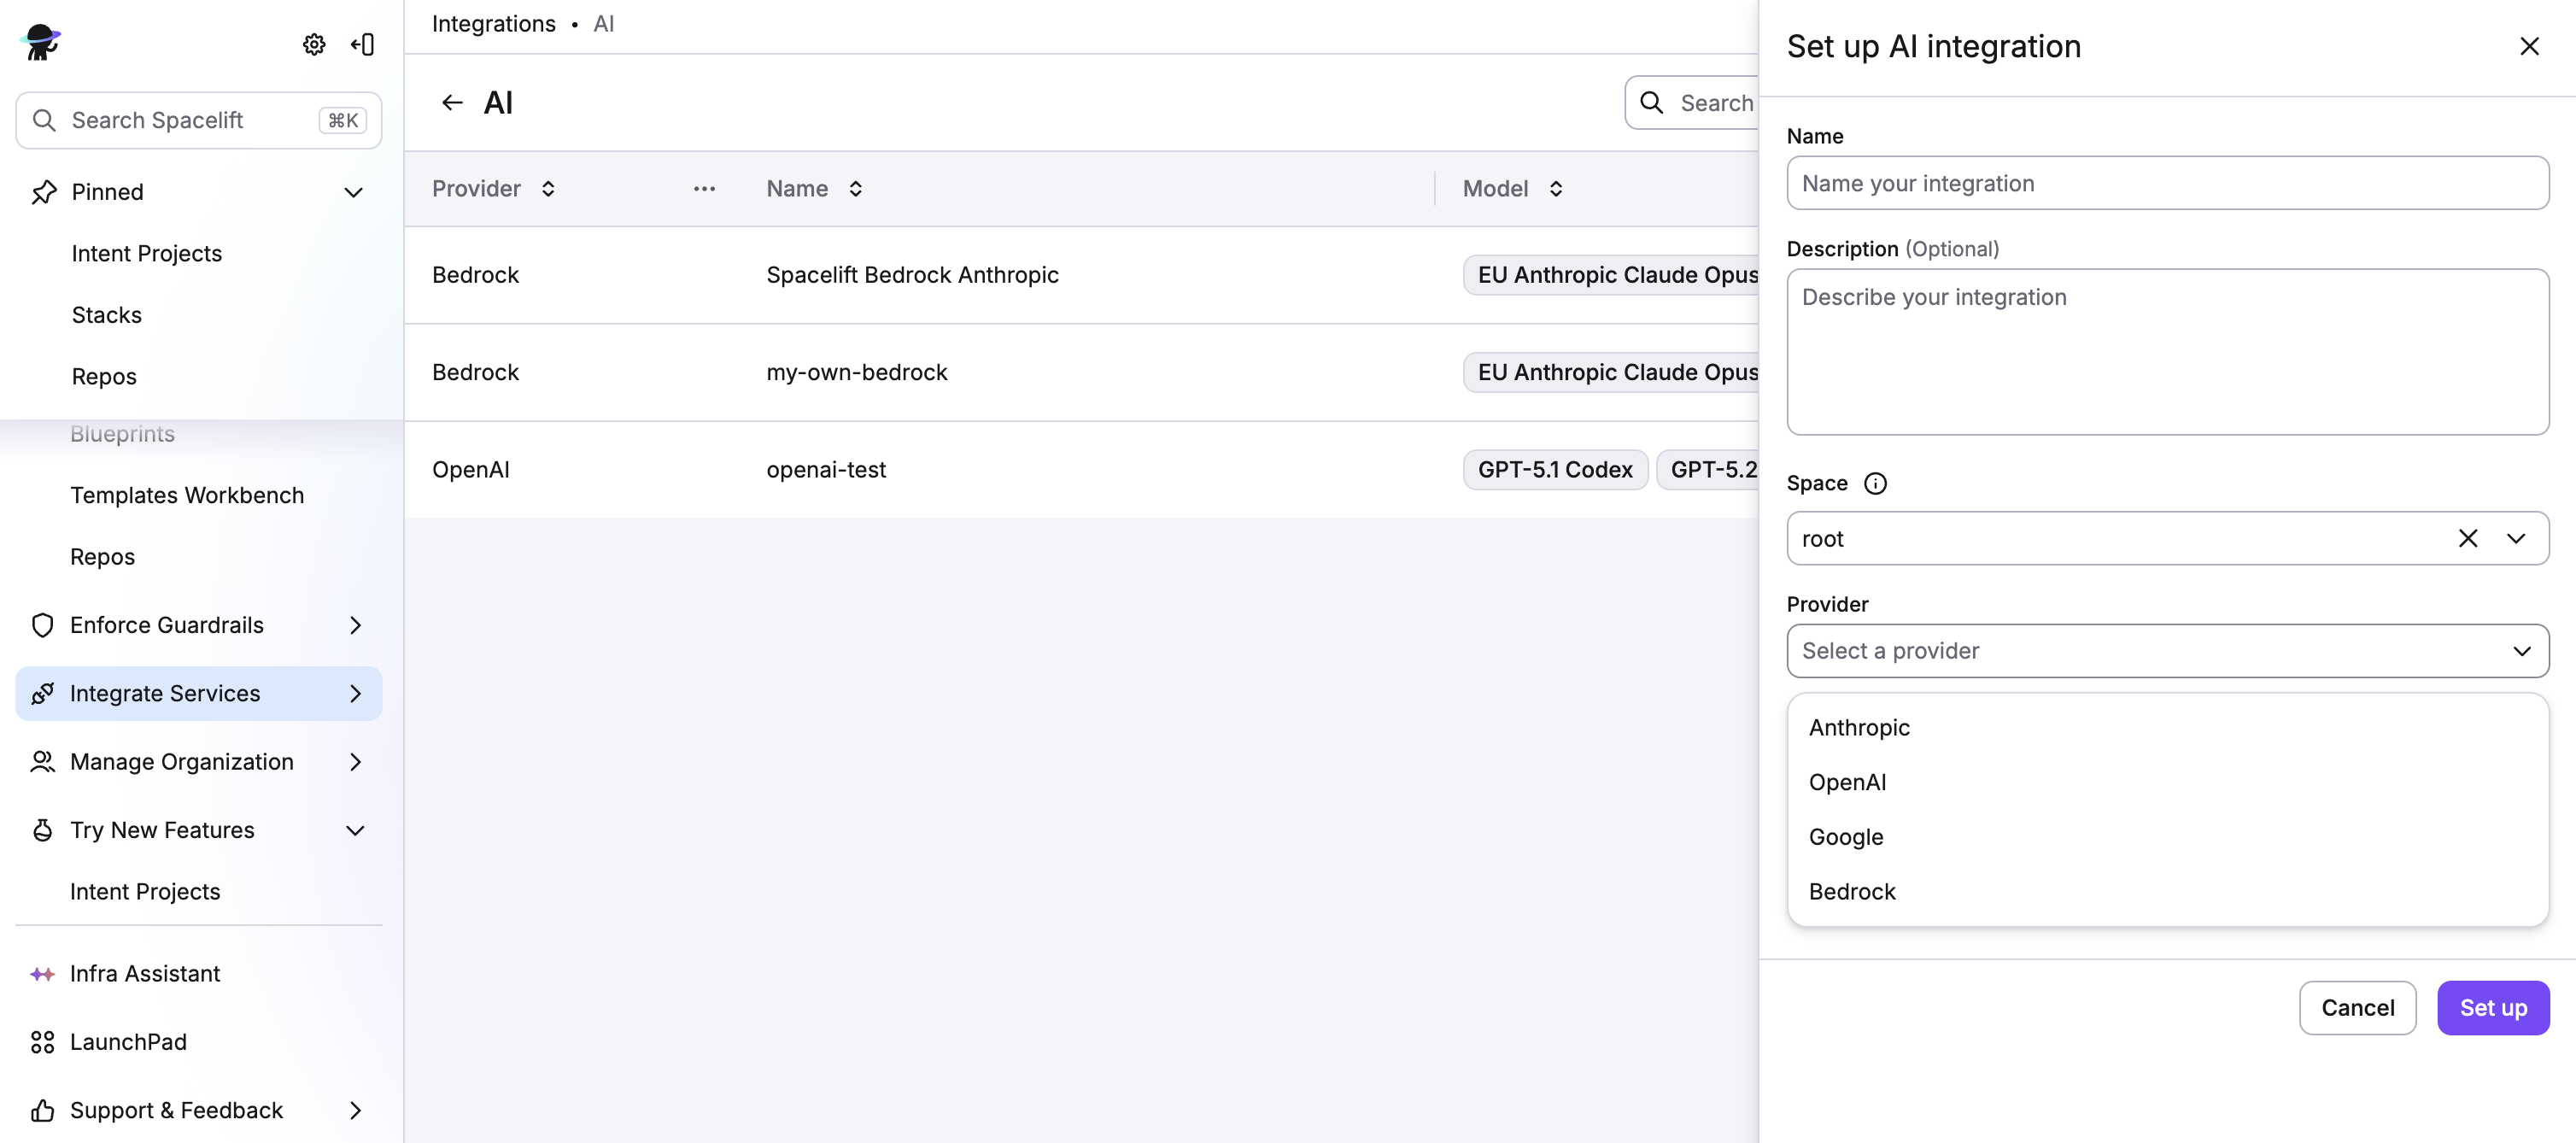The height and width of the screenshot is (1143, 2576).
Task: Open Repos below Templates Workbench
Action: point(102,557)
